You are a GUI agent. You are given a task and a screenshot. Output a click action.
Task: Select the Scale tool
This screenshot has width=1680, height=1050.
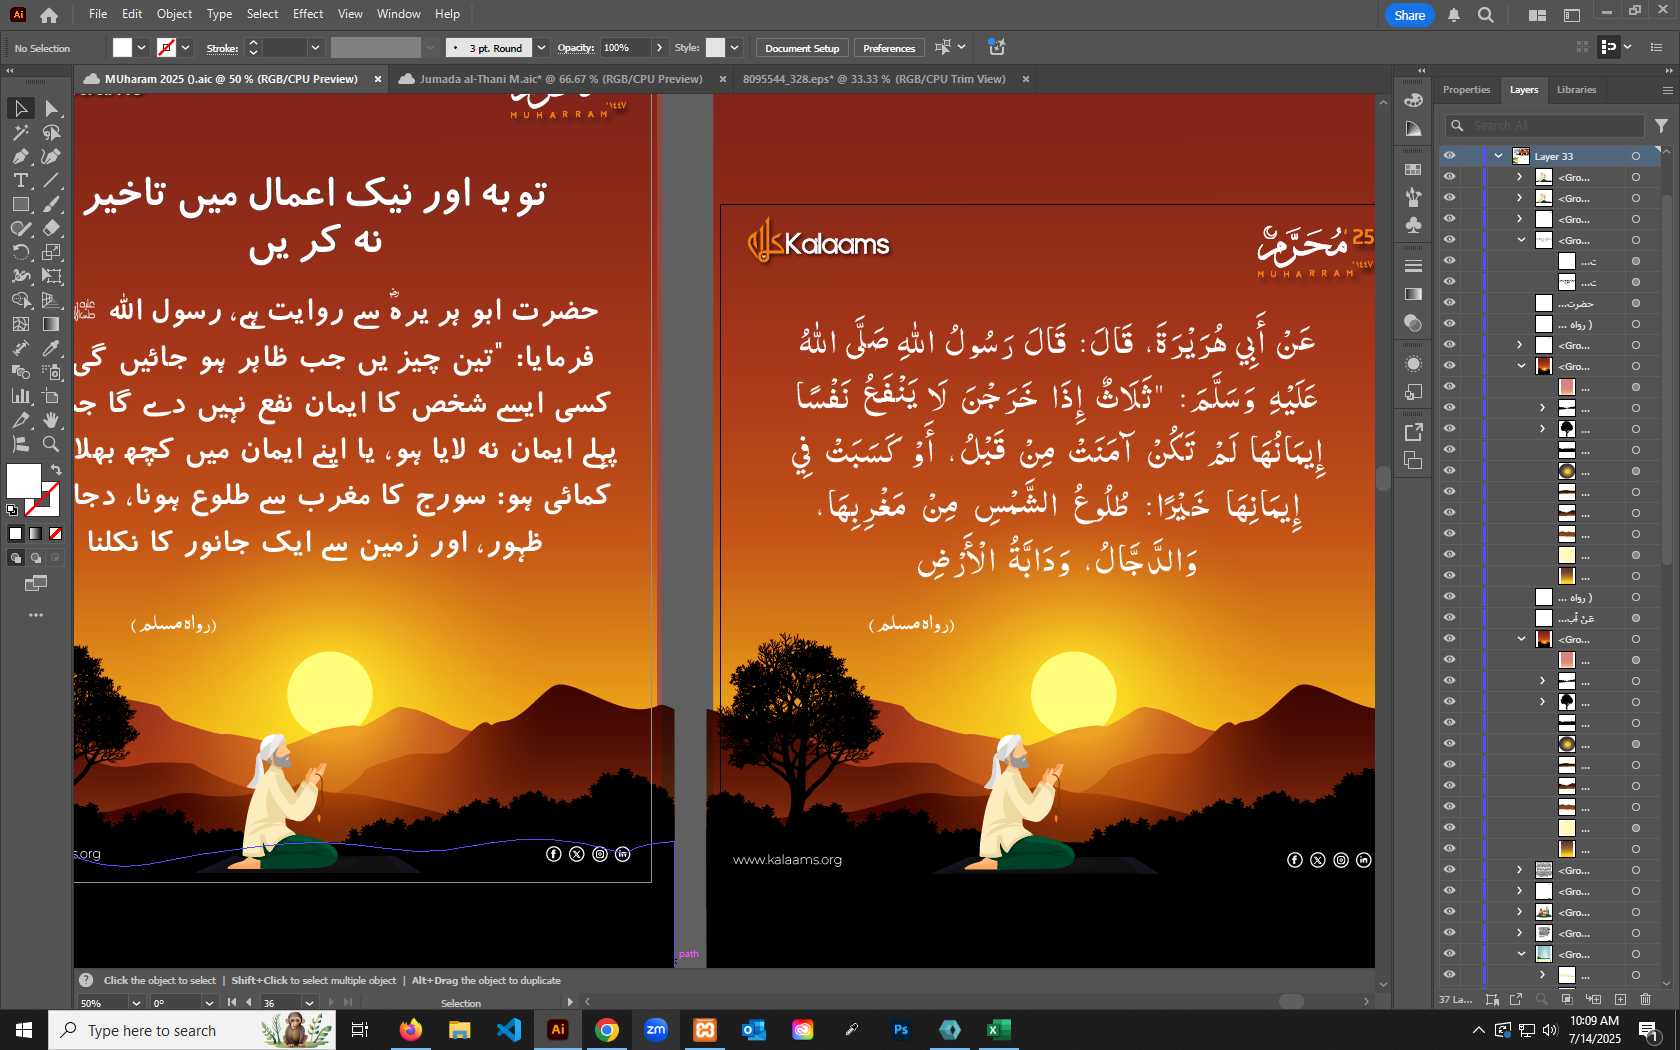(x=52, y=252)
